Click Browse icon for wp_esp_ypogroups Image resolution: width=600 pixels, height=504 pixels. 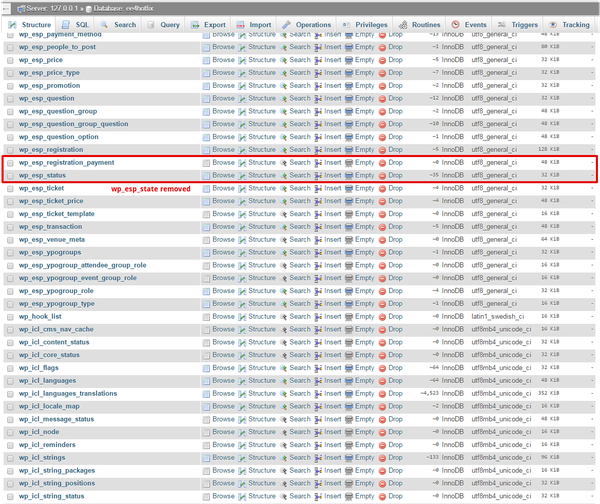tap(206, 253)
